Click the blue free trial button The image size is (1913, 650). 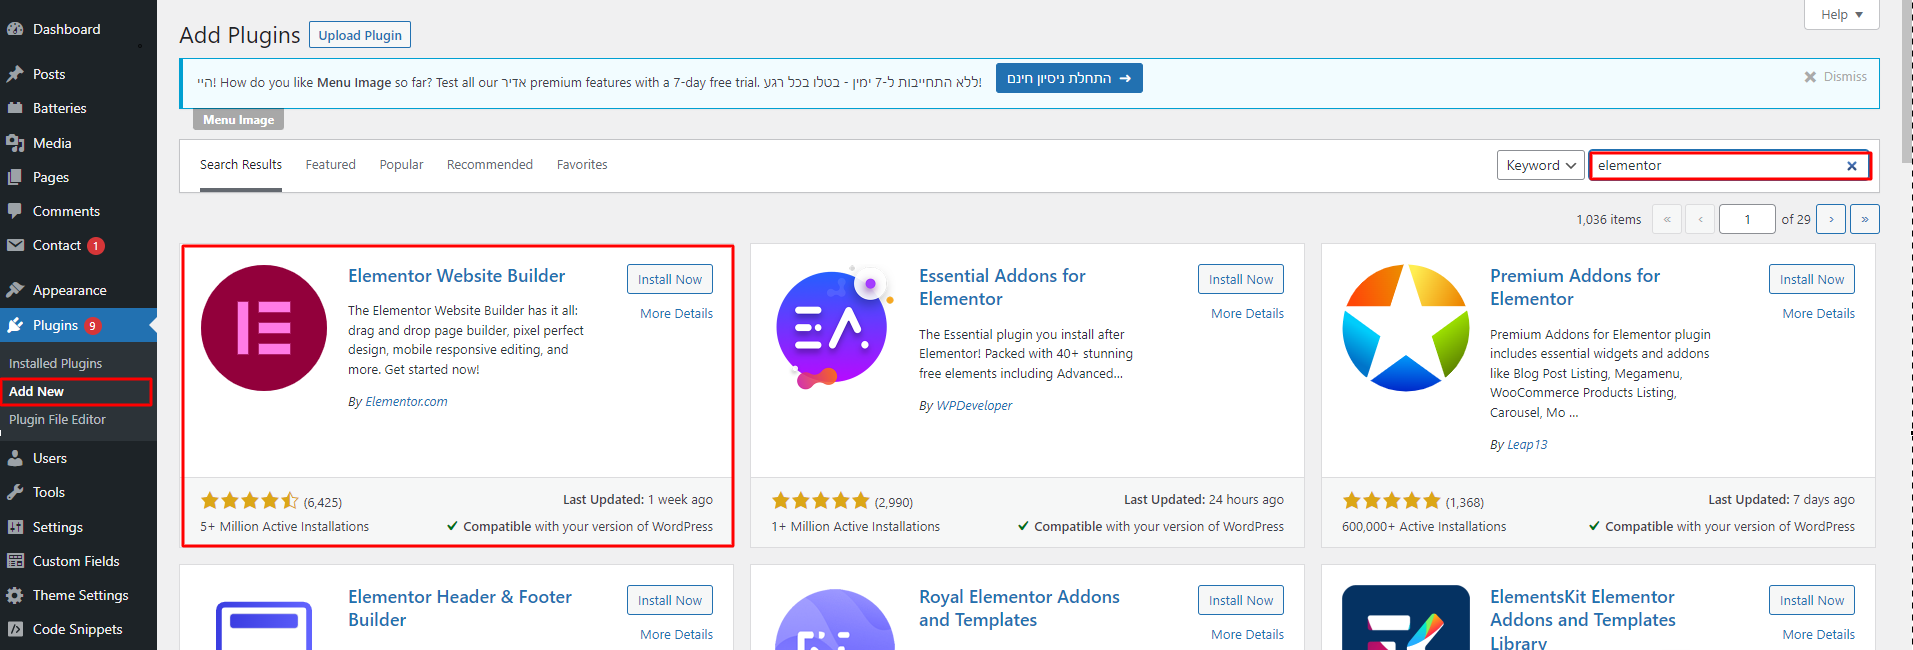point(1069,78)
